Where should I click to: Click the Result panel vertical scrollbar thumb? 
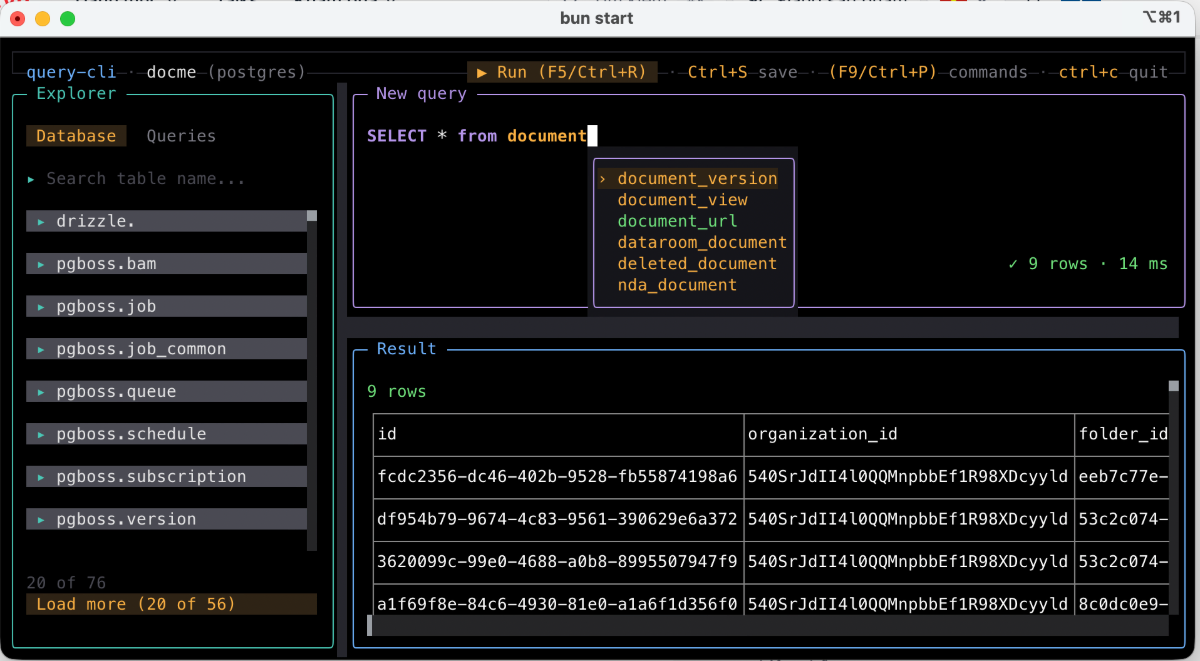click(1174, 386)
